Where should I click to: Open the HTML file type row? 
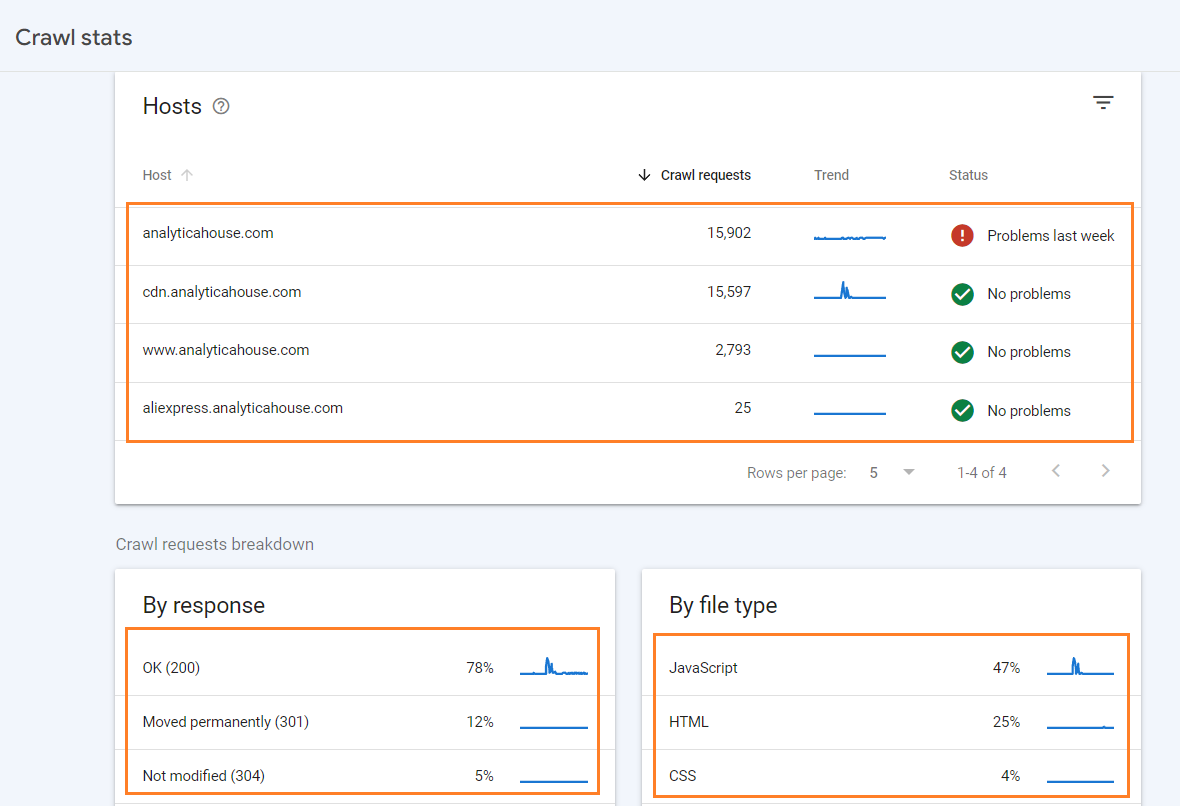891,722
